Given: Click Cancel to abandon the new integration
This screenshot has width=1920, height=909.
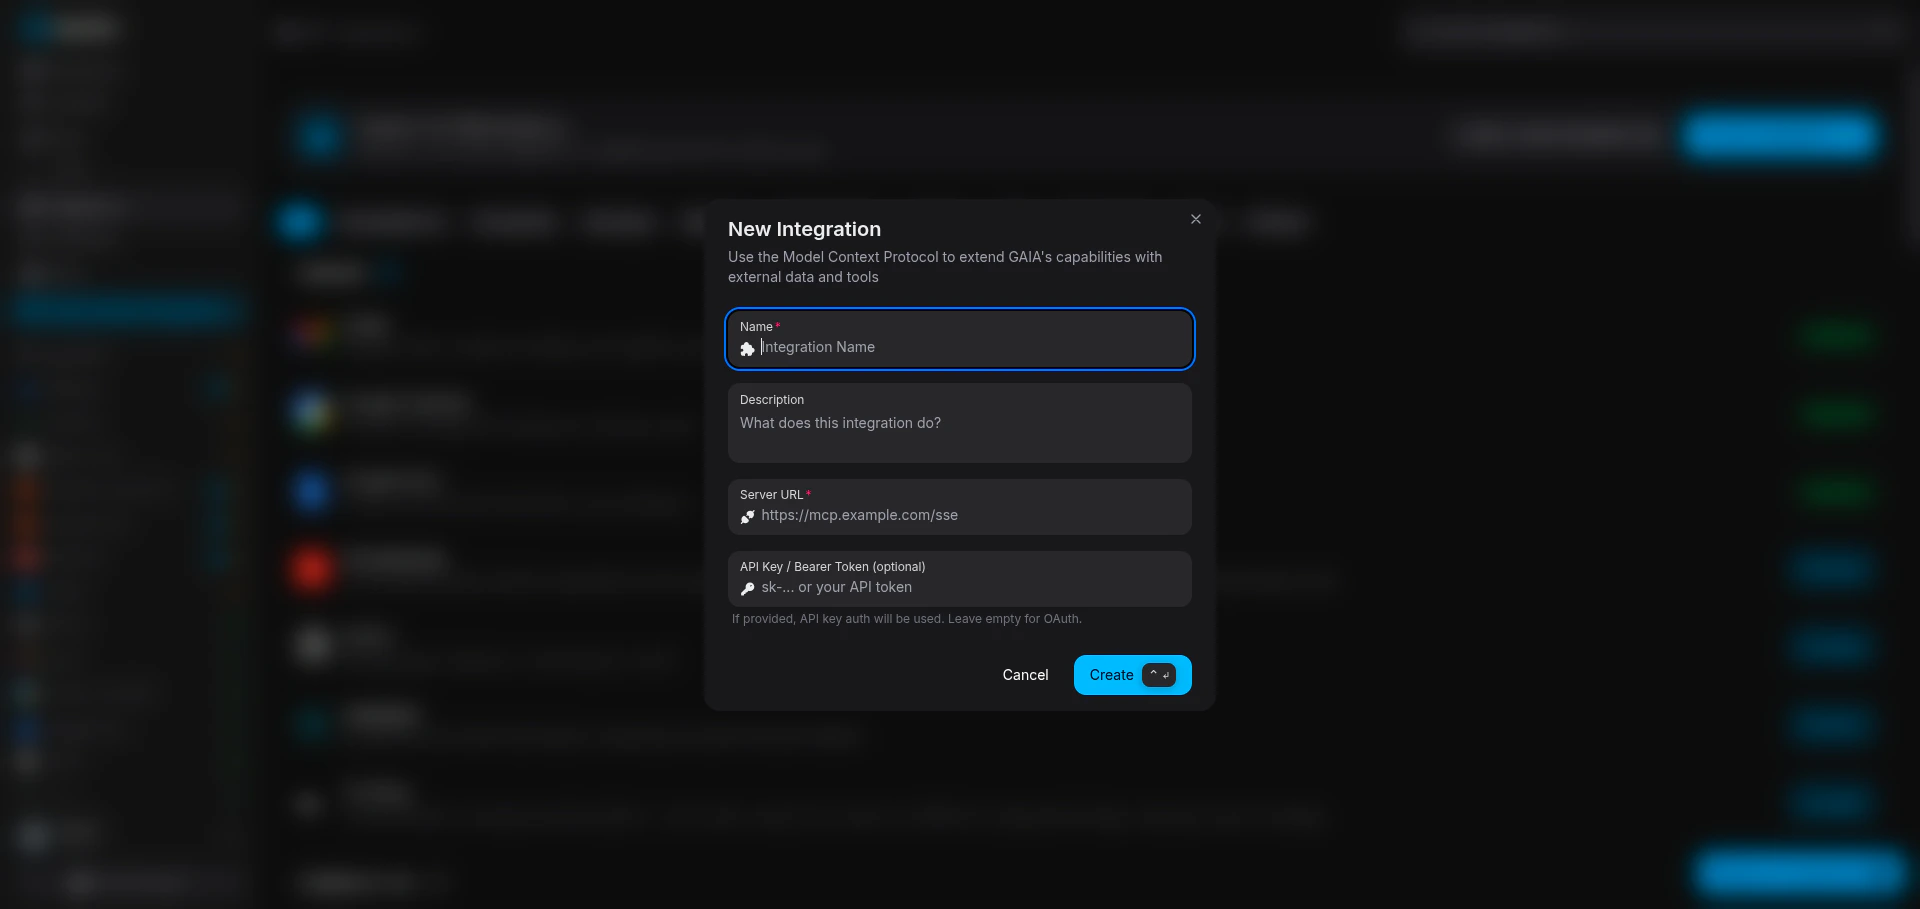Looking at the screenshot, I should tap(1025, 675).
